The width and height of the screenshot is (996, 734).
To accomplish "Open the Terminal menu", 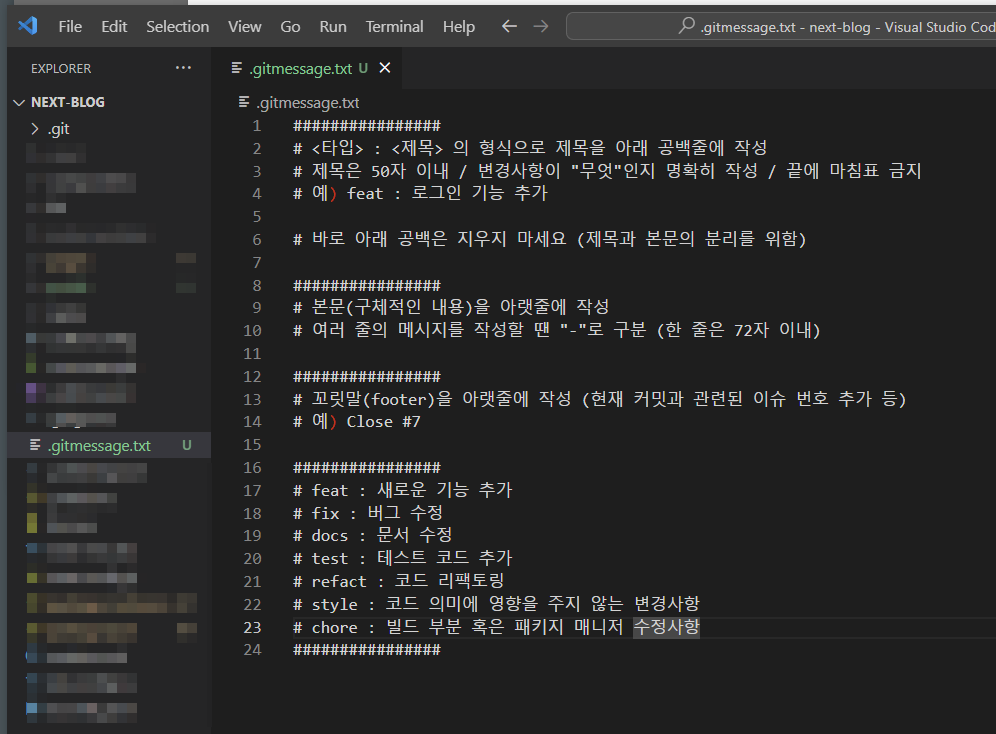I will coord(394,26).
